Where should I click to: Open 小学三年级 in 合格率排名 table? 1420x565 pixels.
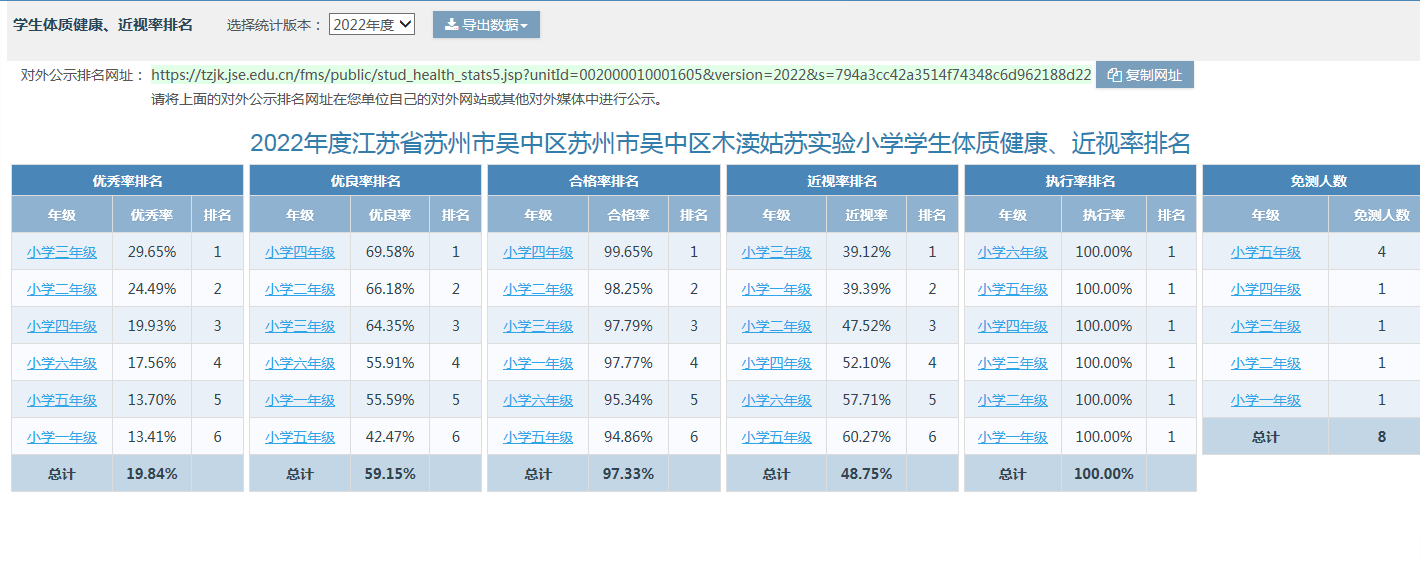tap(538, 326)
